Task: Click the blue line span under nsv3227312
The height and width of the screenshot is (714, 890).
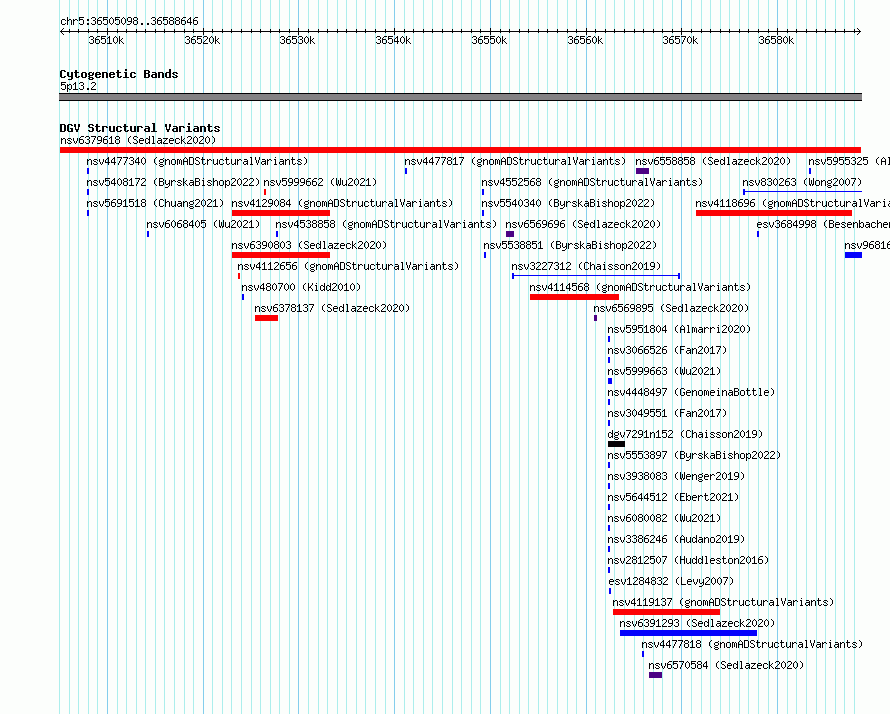Action: pyautogui.click(x=596, y=276)
